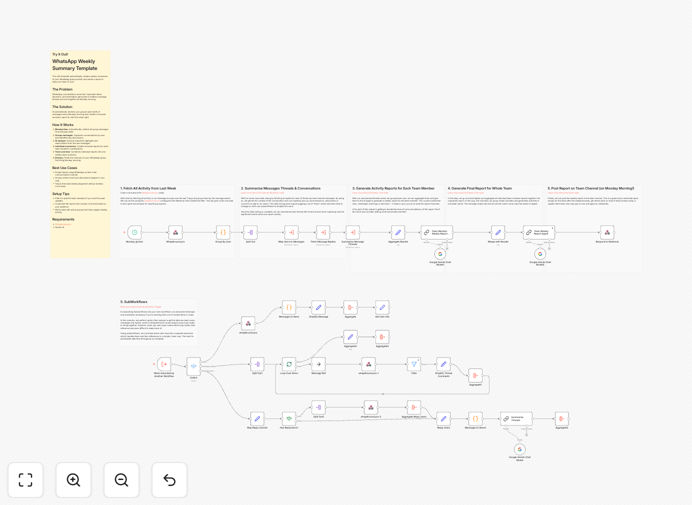Open the Messages to Items code node before Summarize Threads
692x505 pixels.
[475, 418]
